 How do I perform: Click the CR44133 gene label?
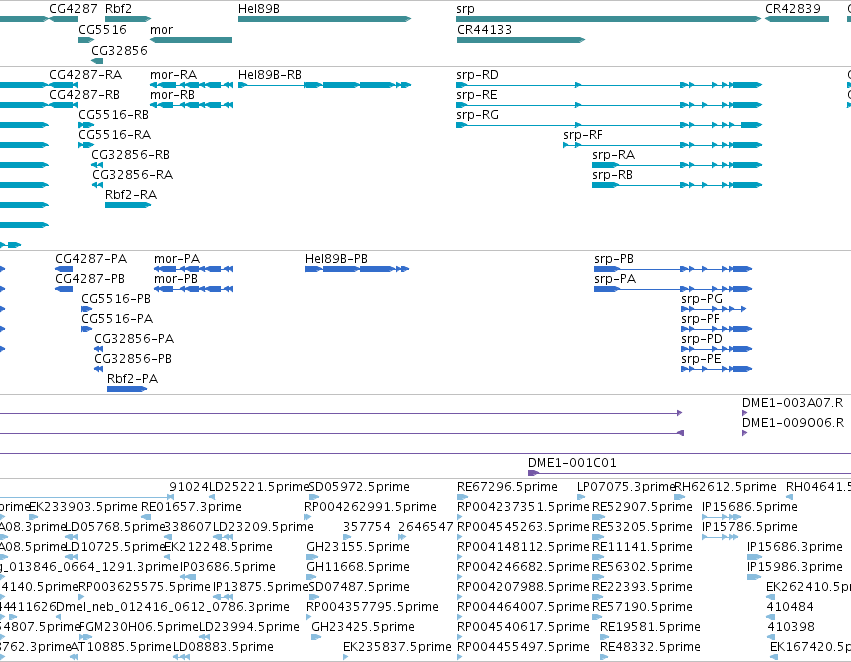pos(484,29)
